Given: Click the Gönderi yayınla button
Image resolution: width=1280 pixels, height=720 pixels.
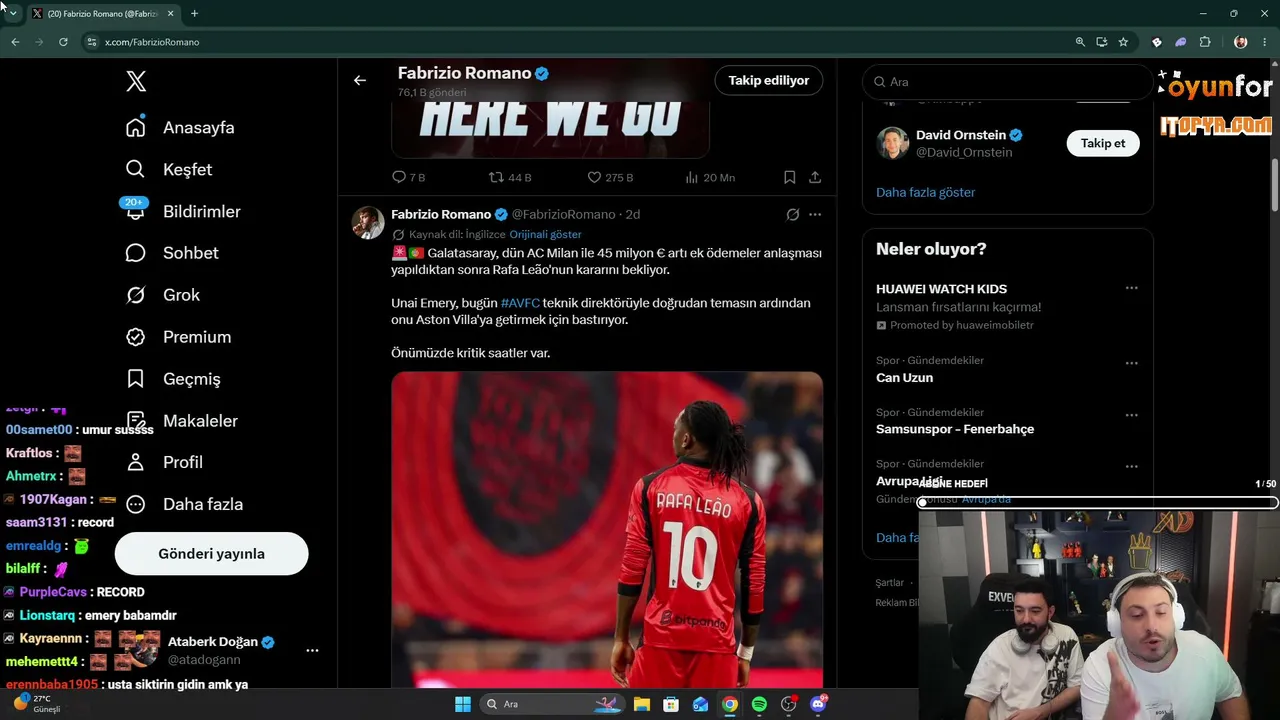Looking at the screenshot, I should (x=211, y=554).
